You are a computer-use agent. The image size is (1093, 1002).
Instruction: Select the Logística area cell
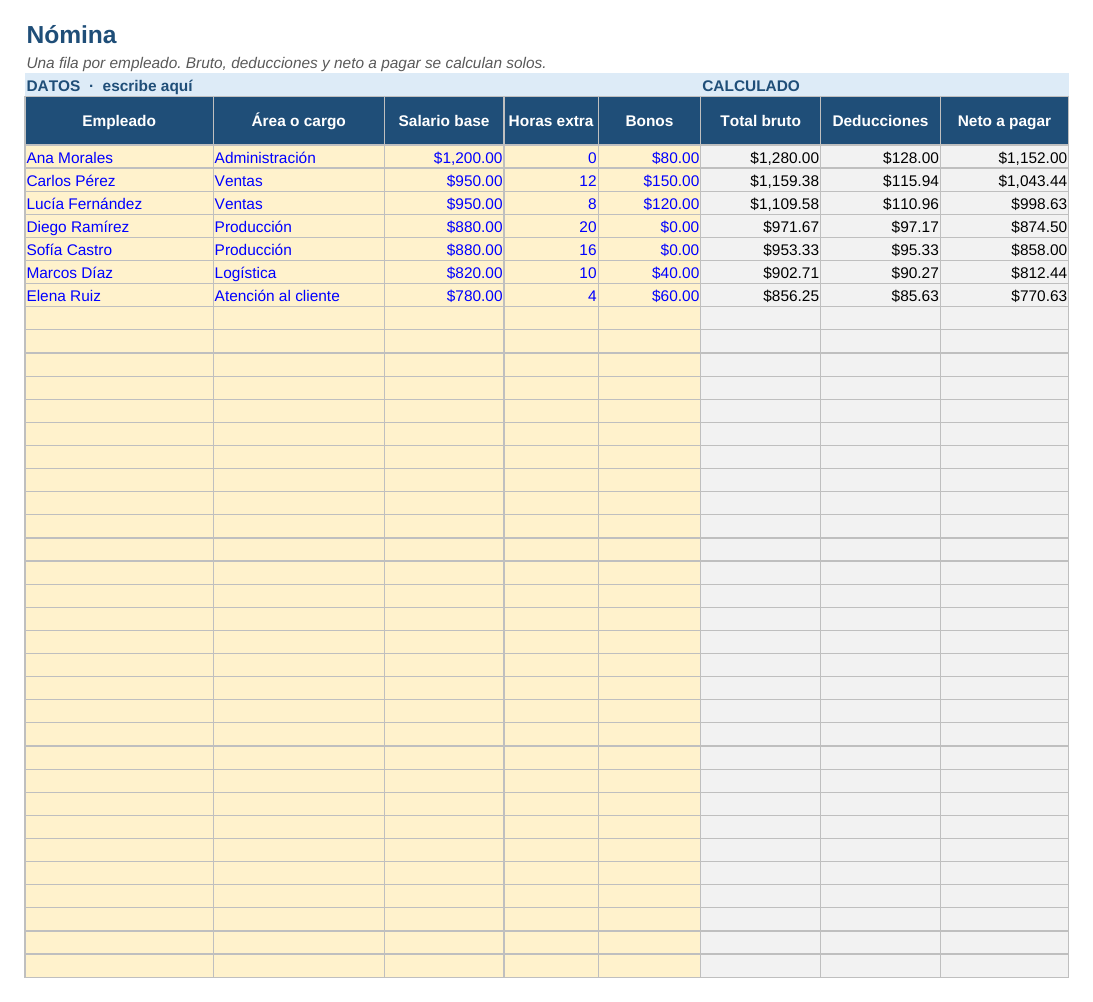(298, 273)
